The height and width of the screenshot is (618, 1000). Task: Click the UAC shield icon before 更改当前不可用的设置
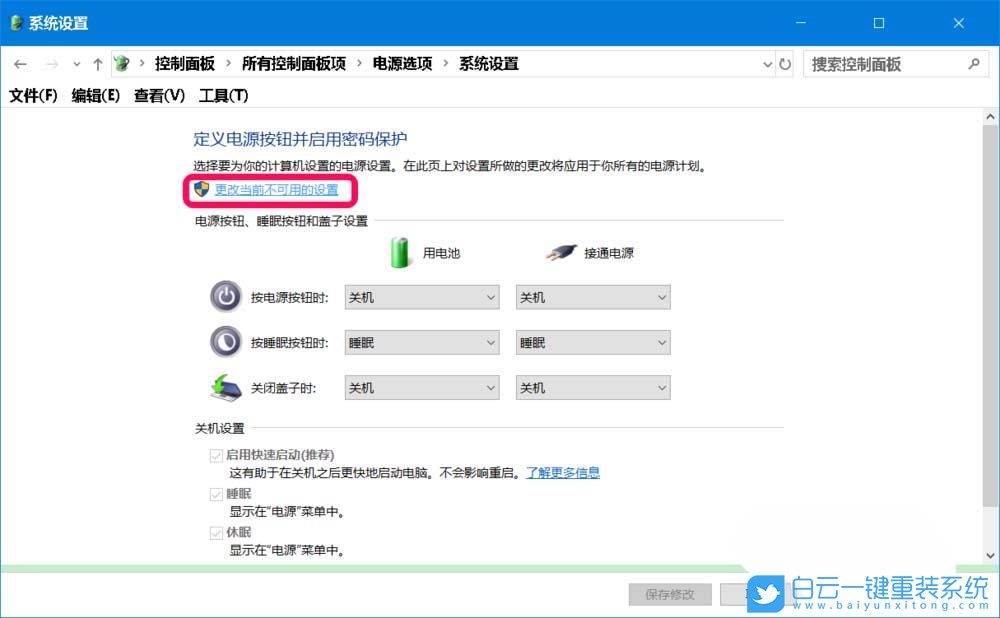click(200, 191)
